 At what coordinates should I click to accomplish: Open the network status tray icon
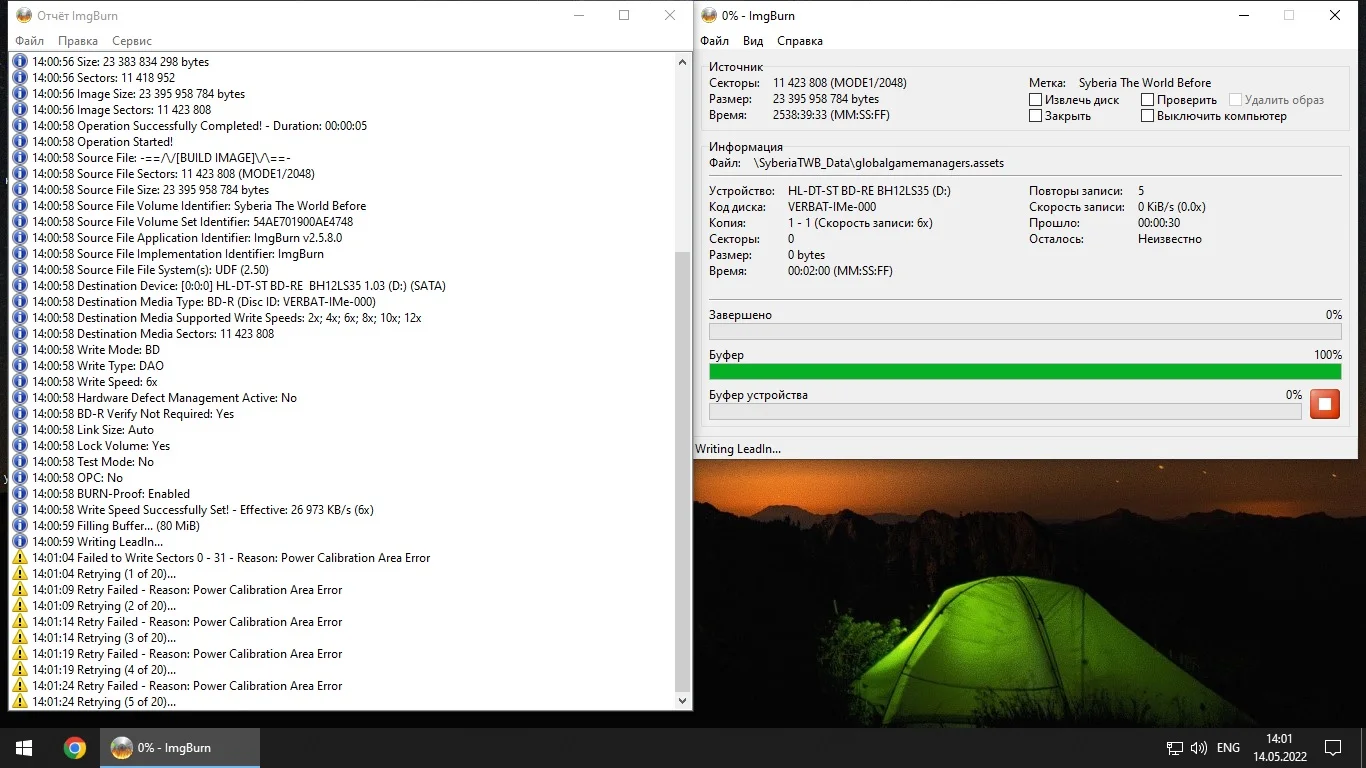point(1176,748)
